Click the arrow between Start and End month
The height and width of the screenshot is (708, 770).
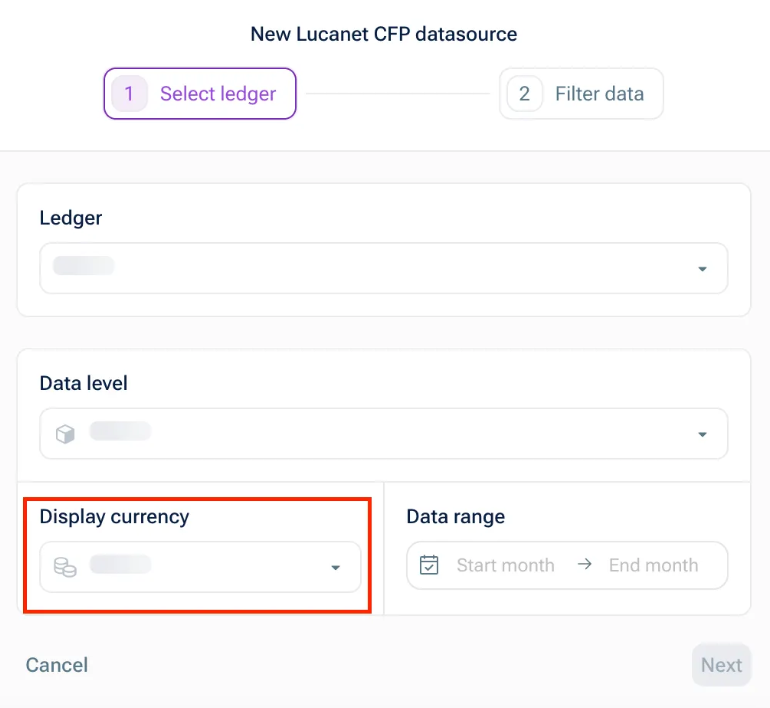pos(585,565)
